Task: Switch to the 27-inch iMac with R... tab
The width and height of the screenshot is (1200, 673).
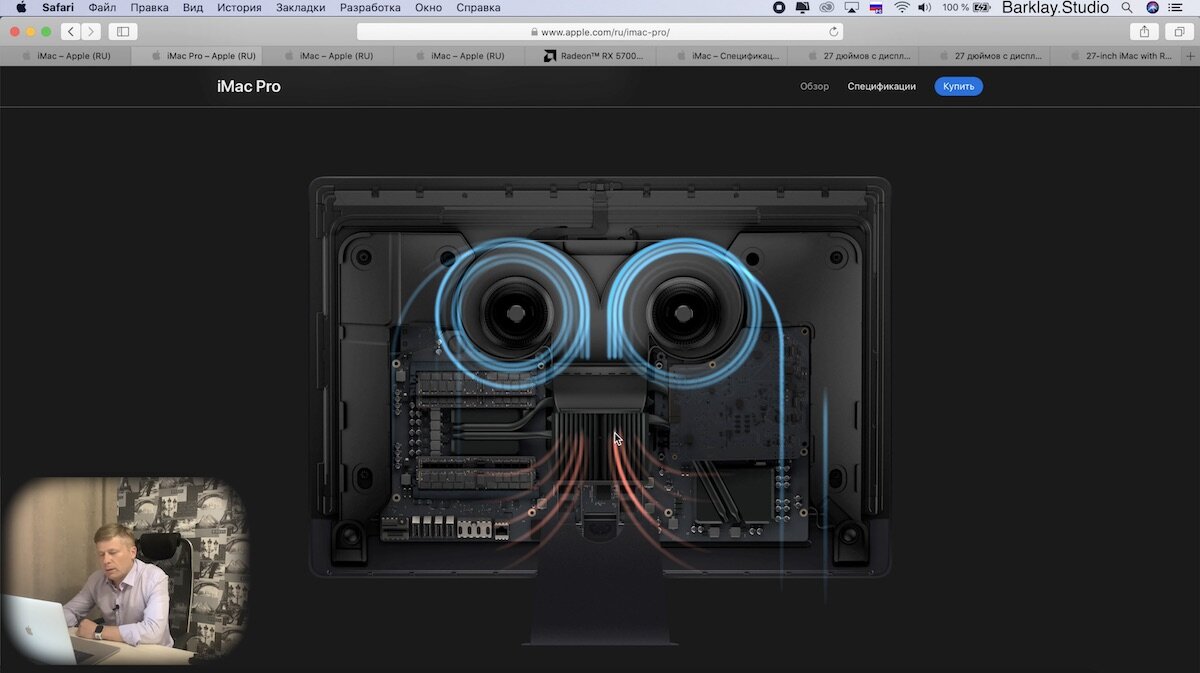Action: click(1116, 56)
